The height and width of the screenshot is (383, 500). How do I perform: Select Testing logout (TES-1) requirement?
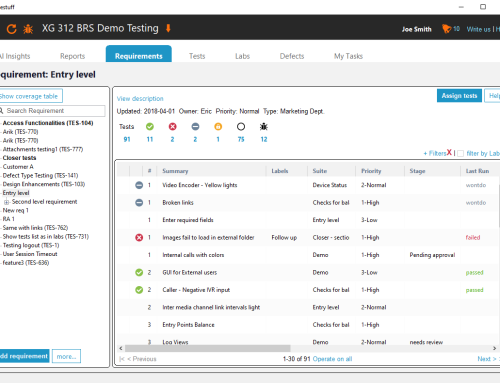31,245
